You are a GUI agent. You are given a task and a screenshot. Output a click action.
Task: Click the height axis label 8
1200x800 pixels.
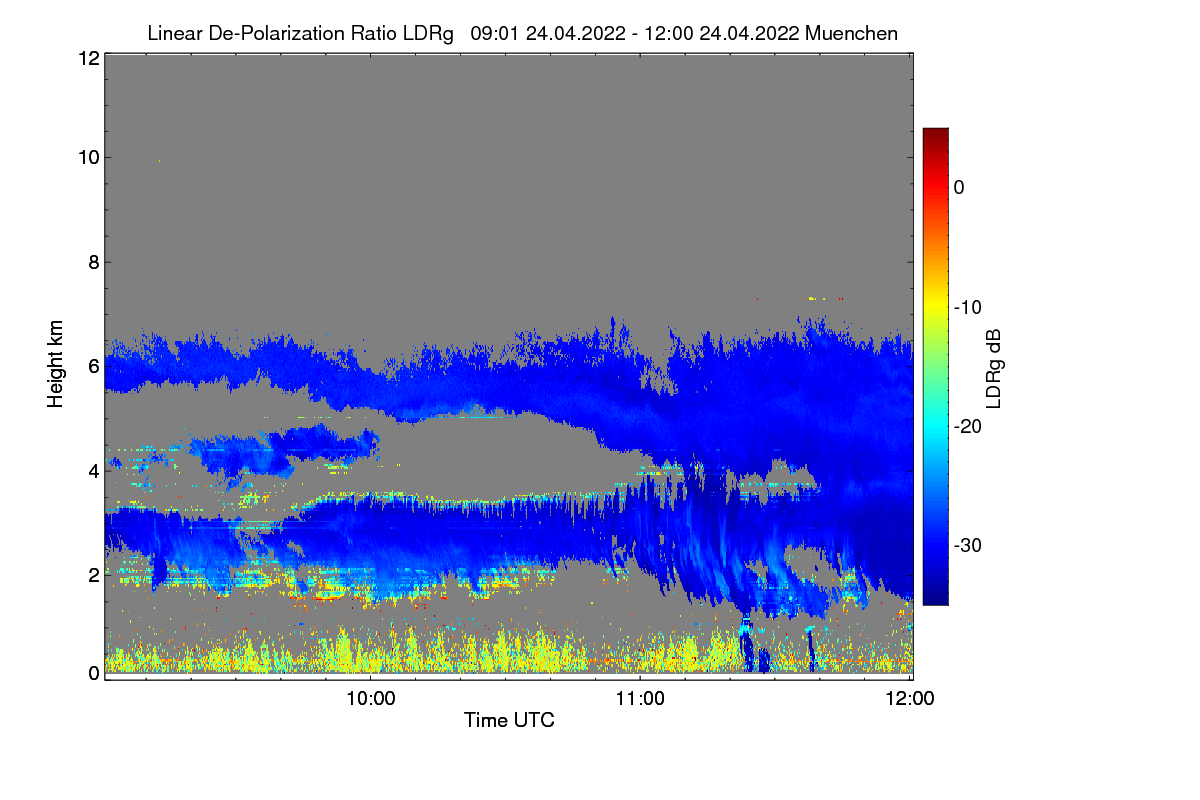coord(93,263)
